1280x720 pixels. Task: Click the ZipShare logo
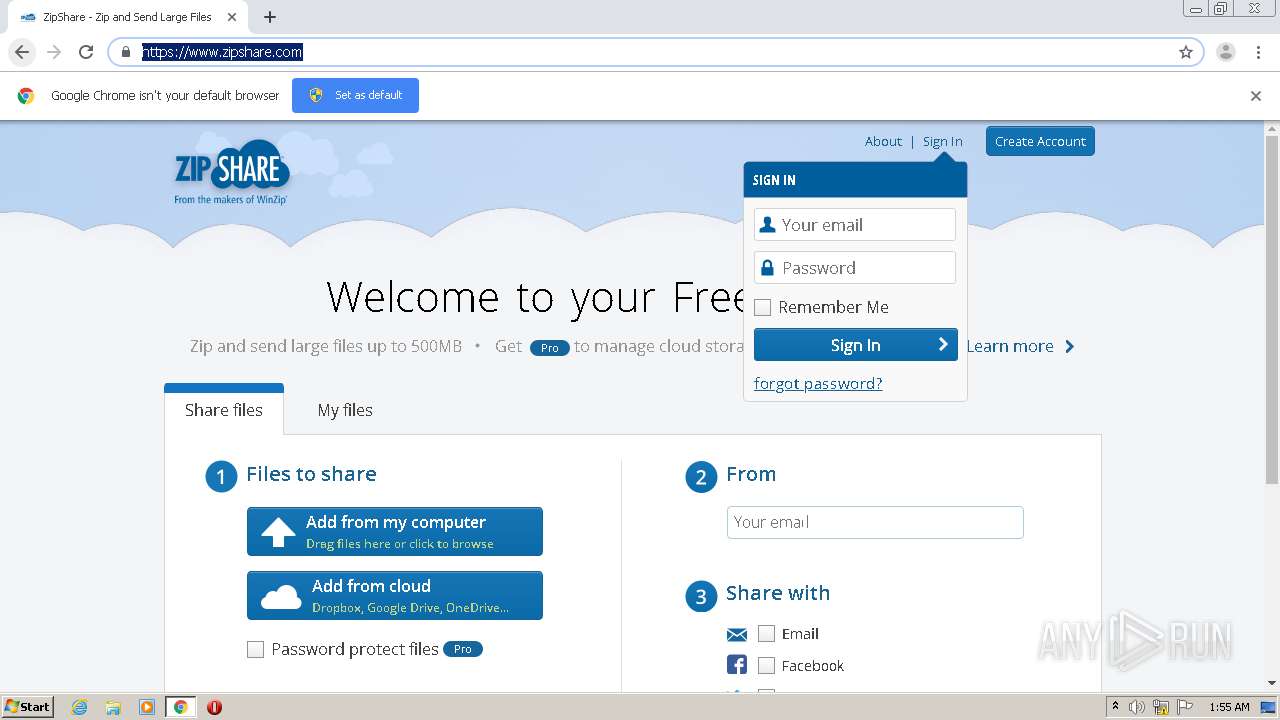coord(232,172)
